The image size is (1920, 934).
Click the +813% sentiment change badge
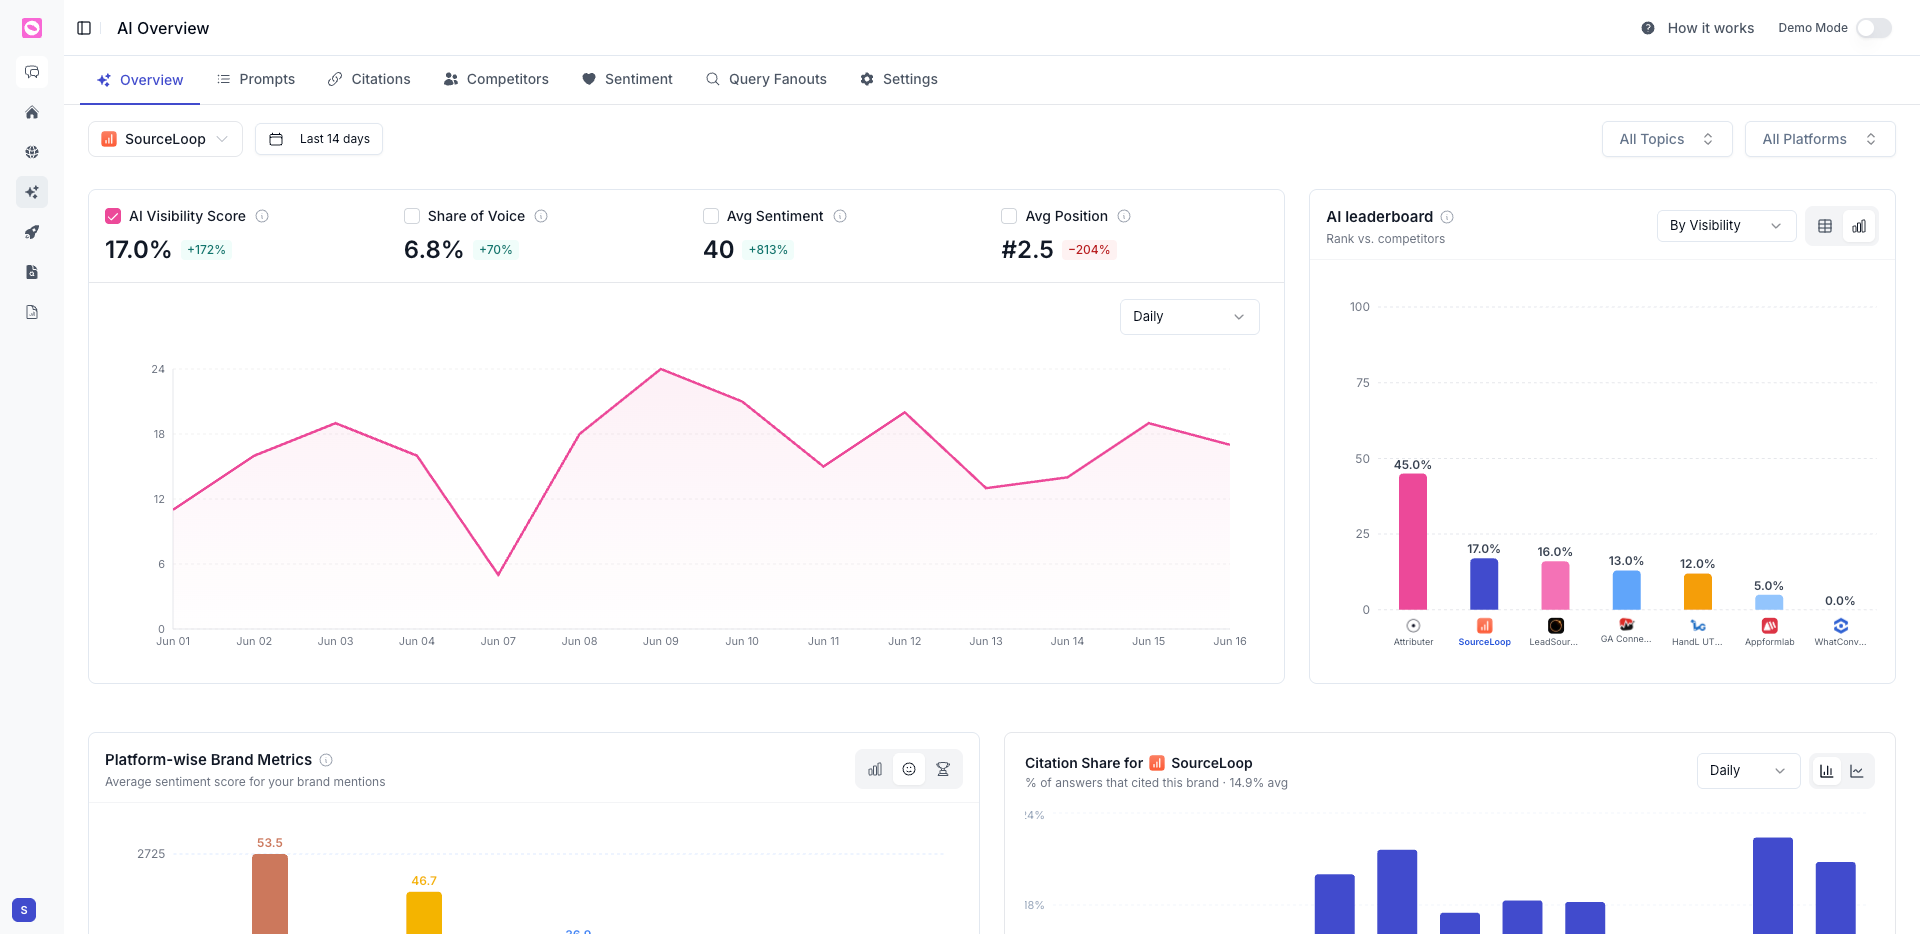[x=768, y=250]
